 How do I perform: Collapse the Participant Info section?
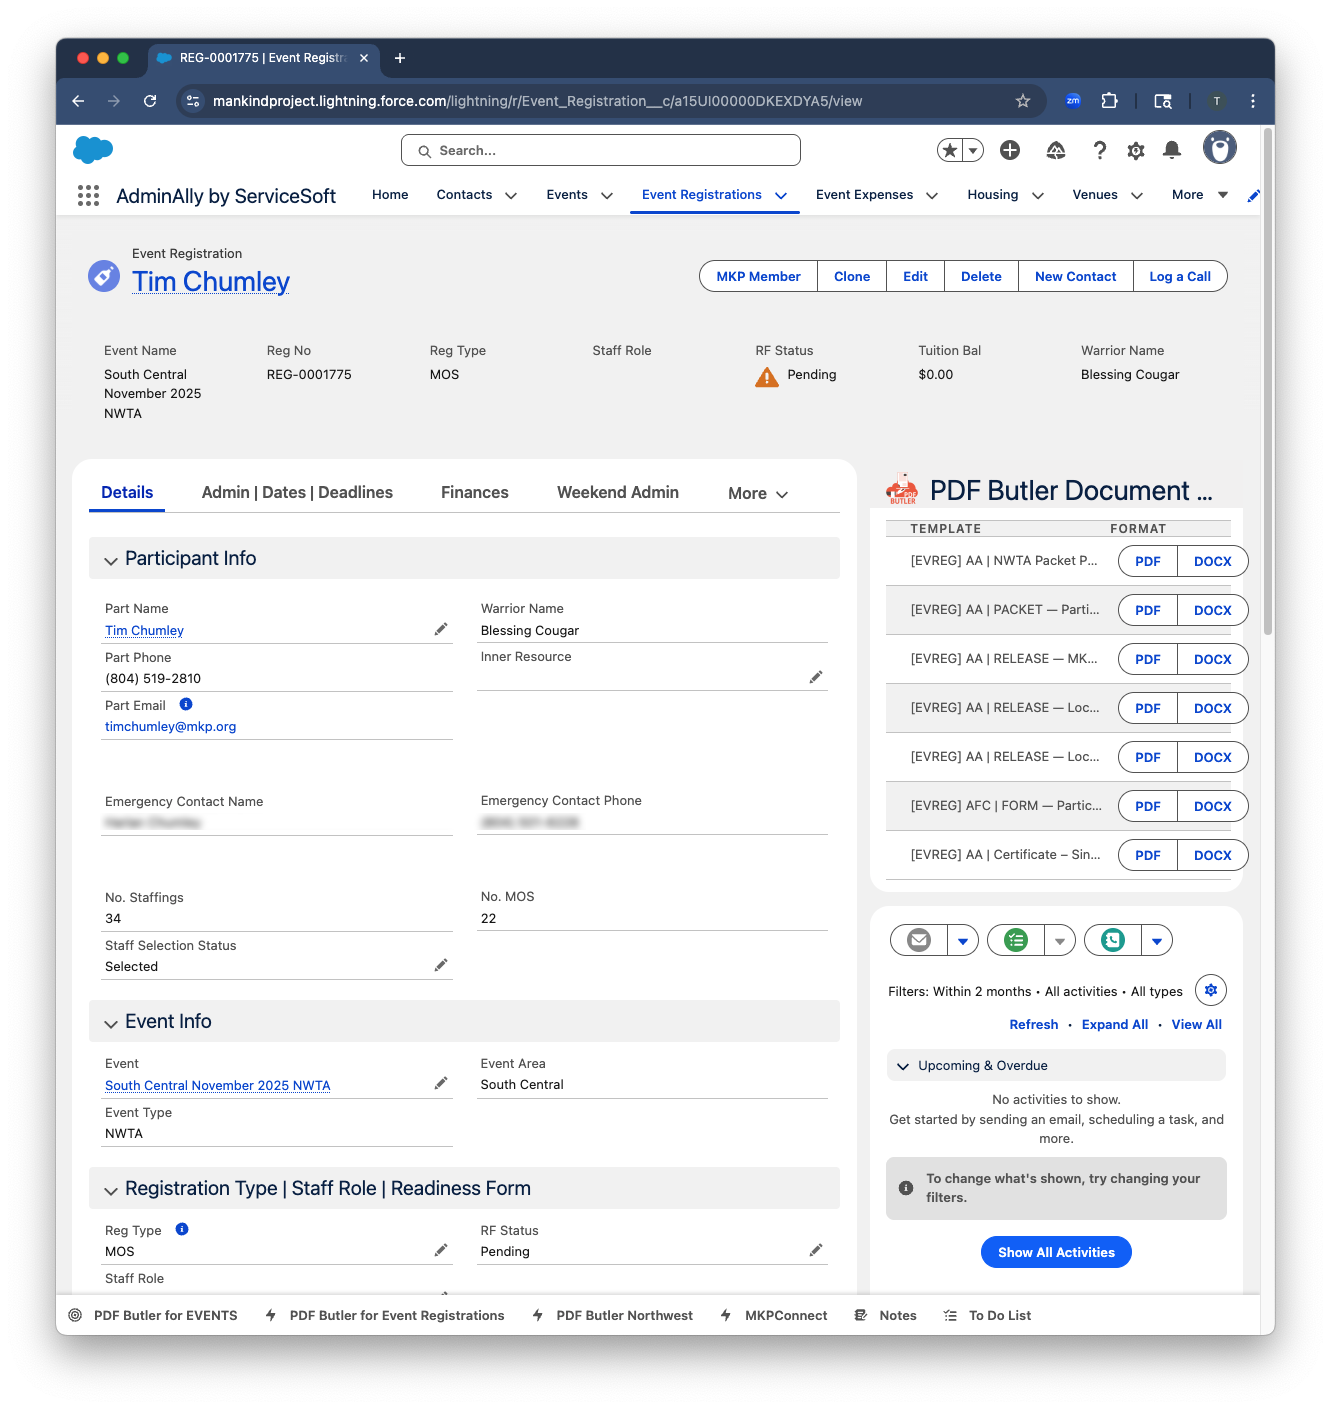click(111, 560)
